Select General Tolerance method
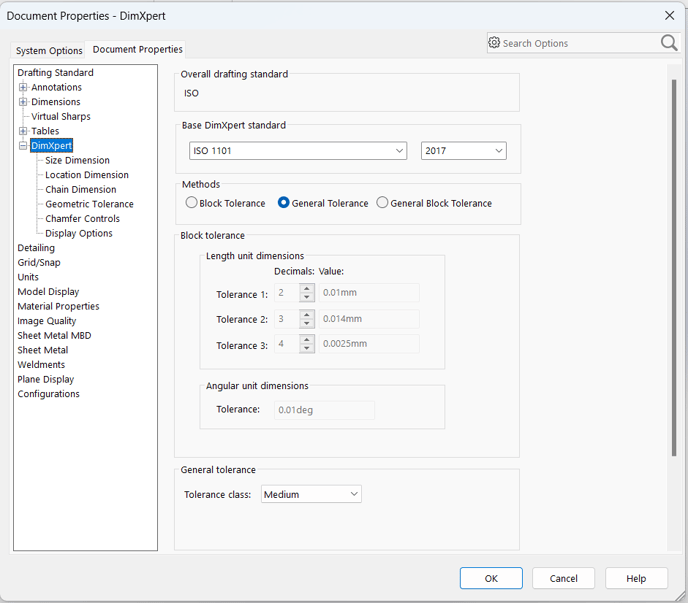Viewport: 688px width, 603px height. click(283, 203)
